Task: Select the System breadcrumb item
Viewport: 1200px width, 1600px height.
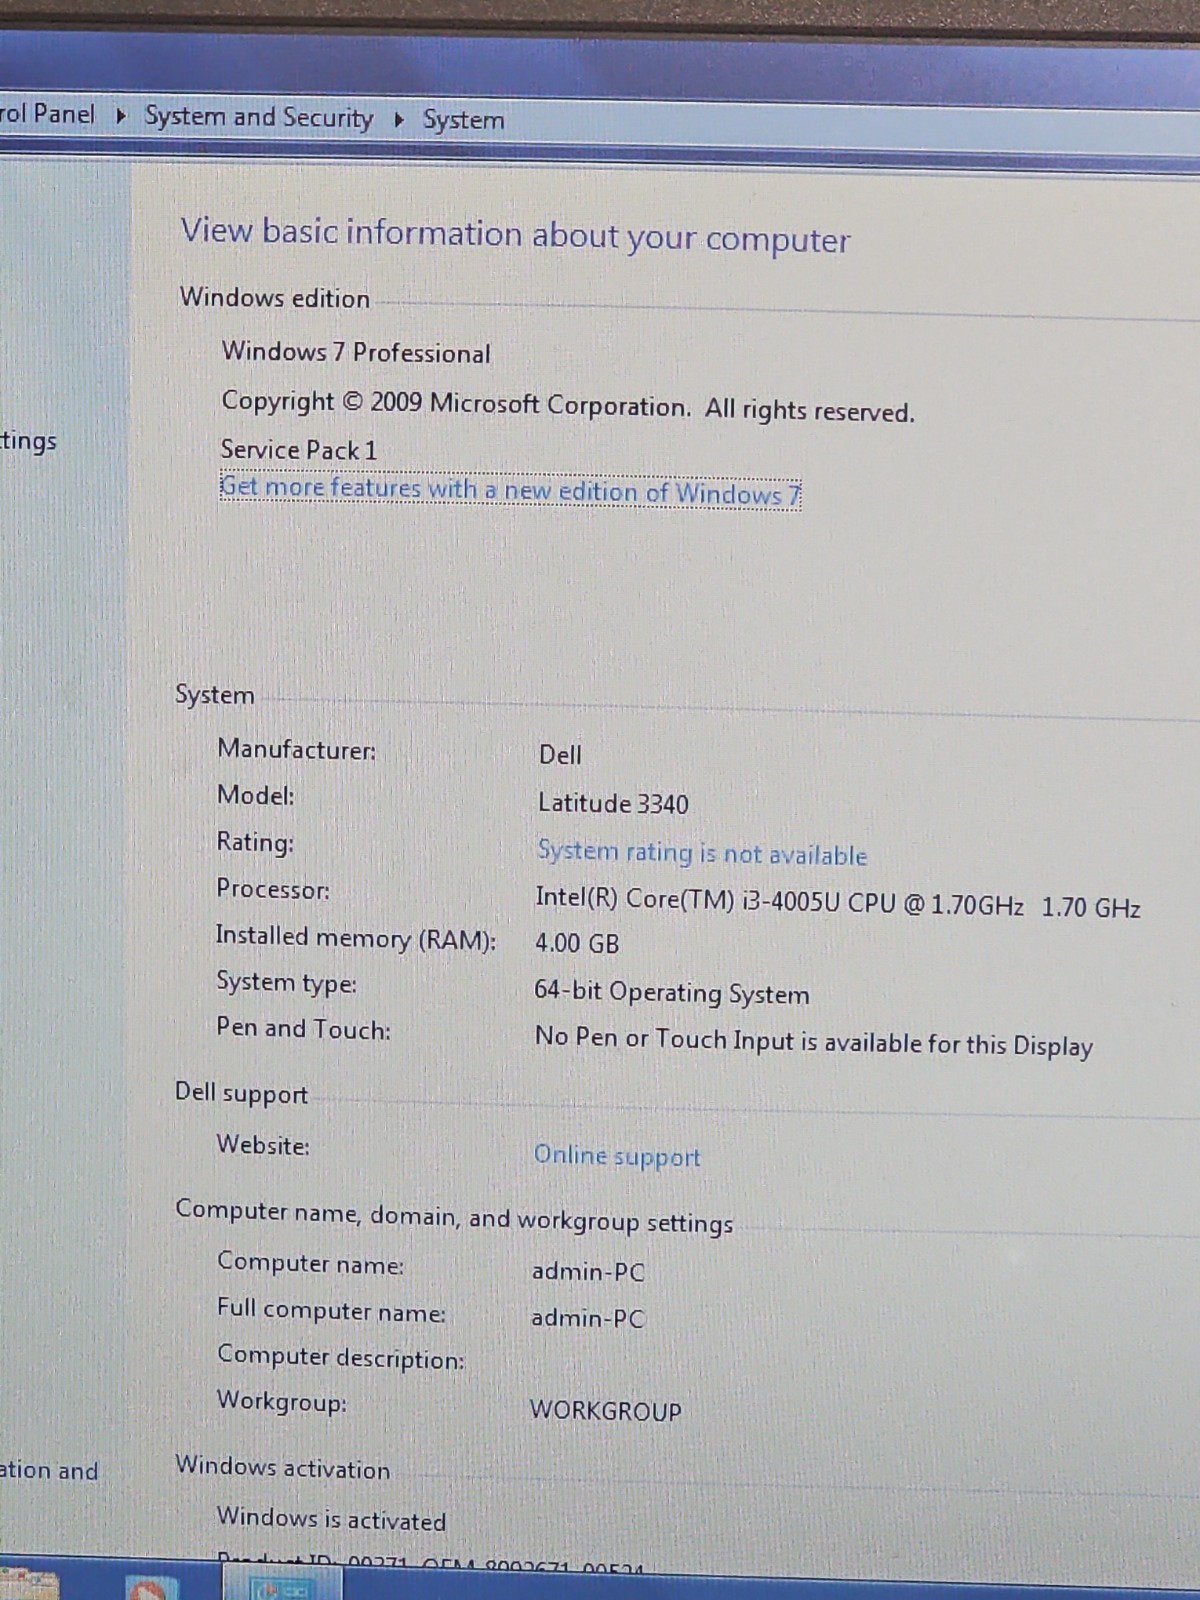Action: pos(463,120)
